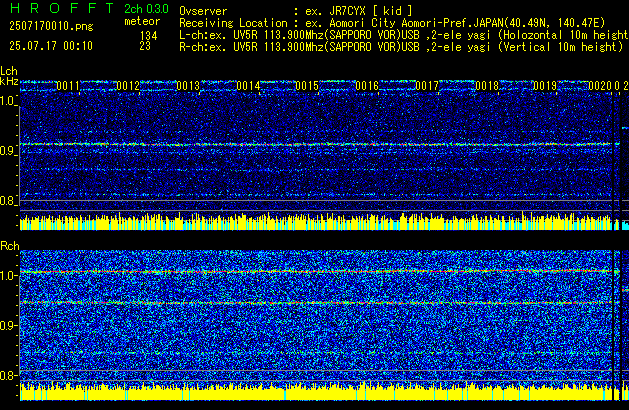The height and width of the screenshot is (410, 629).
Task: Click the 0.8 frequency label on Rch
Action: pyautogui.click(x=8, y=375)
